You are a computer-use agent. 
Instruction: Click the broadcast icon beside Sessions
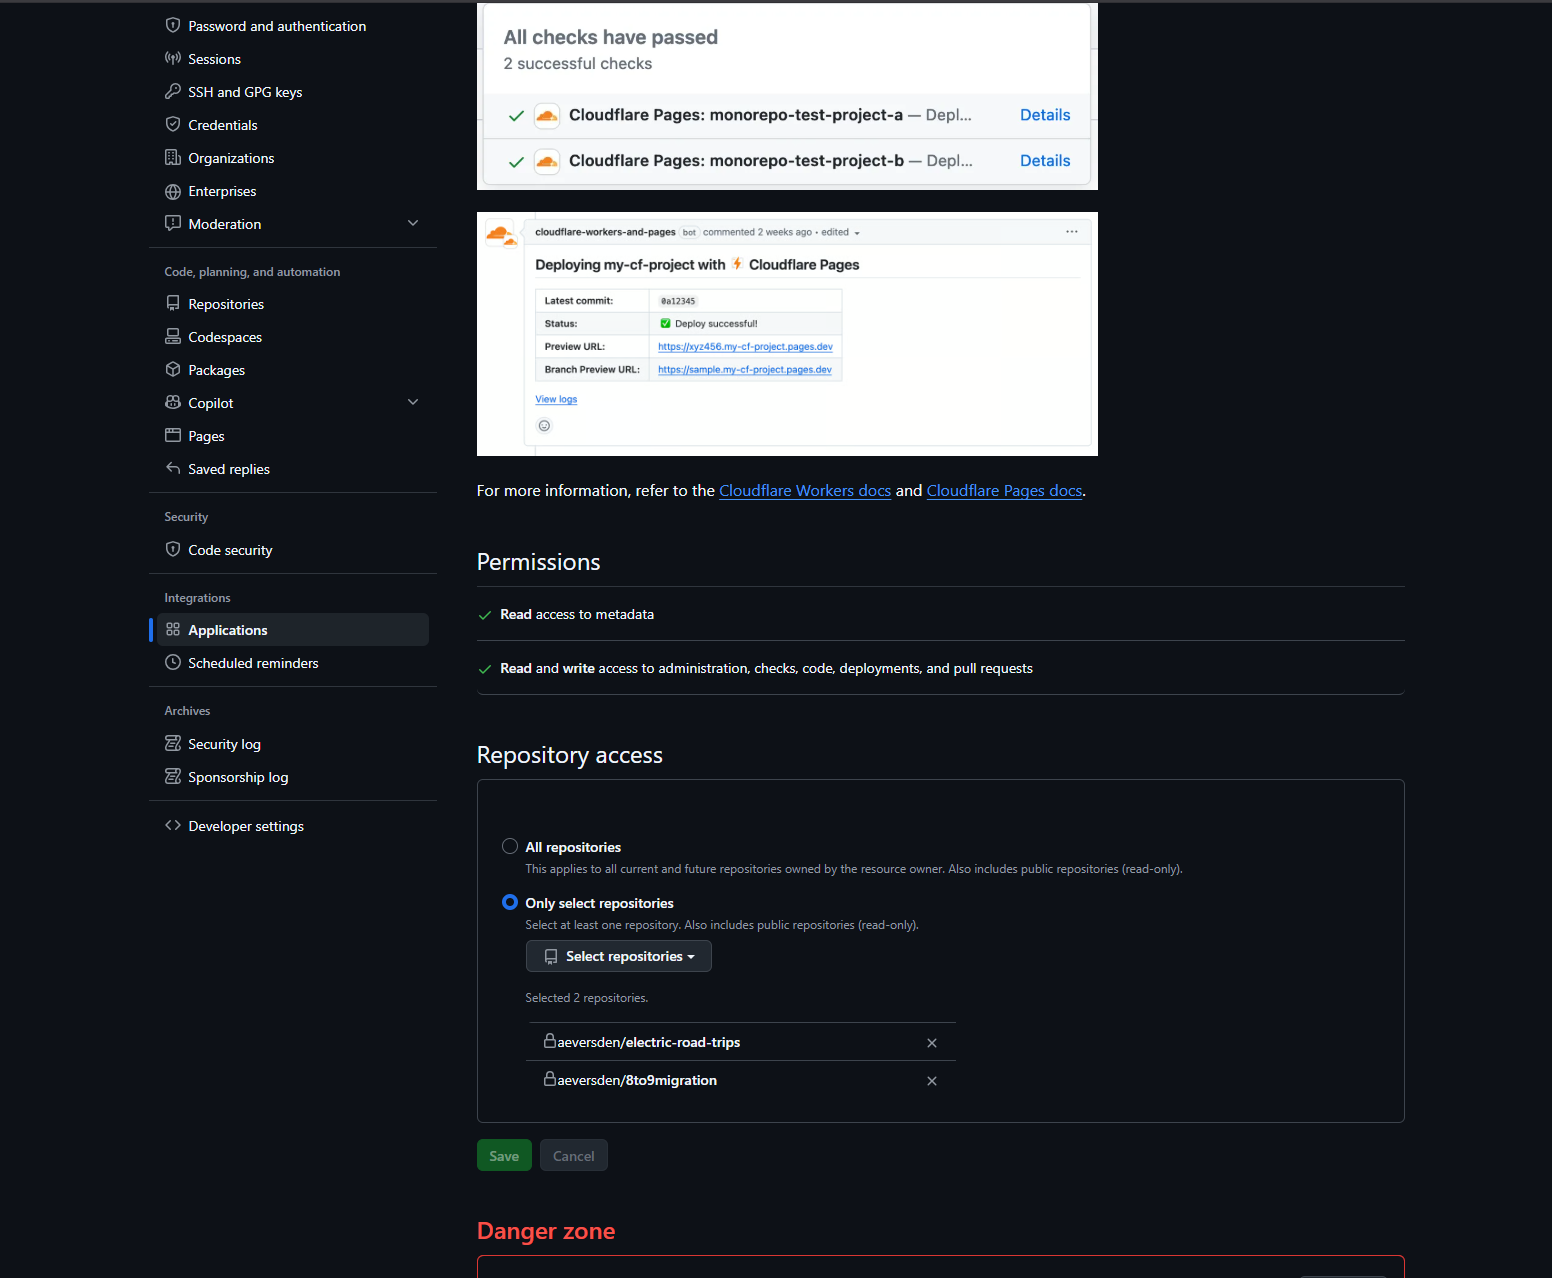pos(173,59)
